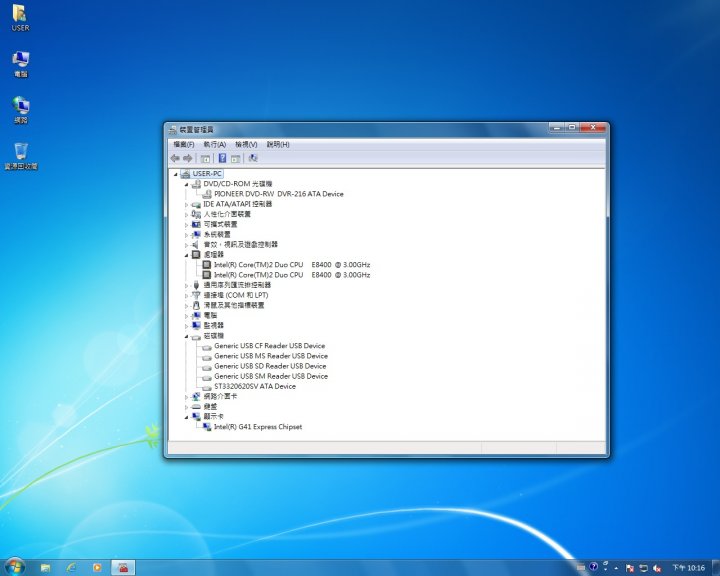Click the network tray icon

[x=643, y=568]
